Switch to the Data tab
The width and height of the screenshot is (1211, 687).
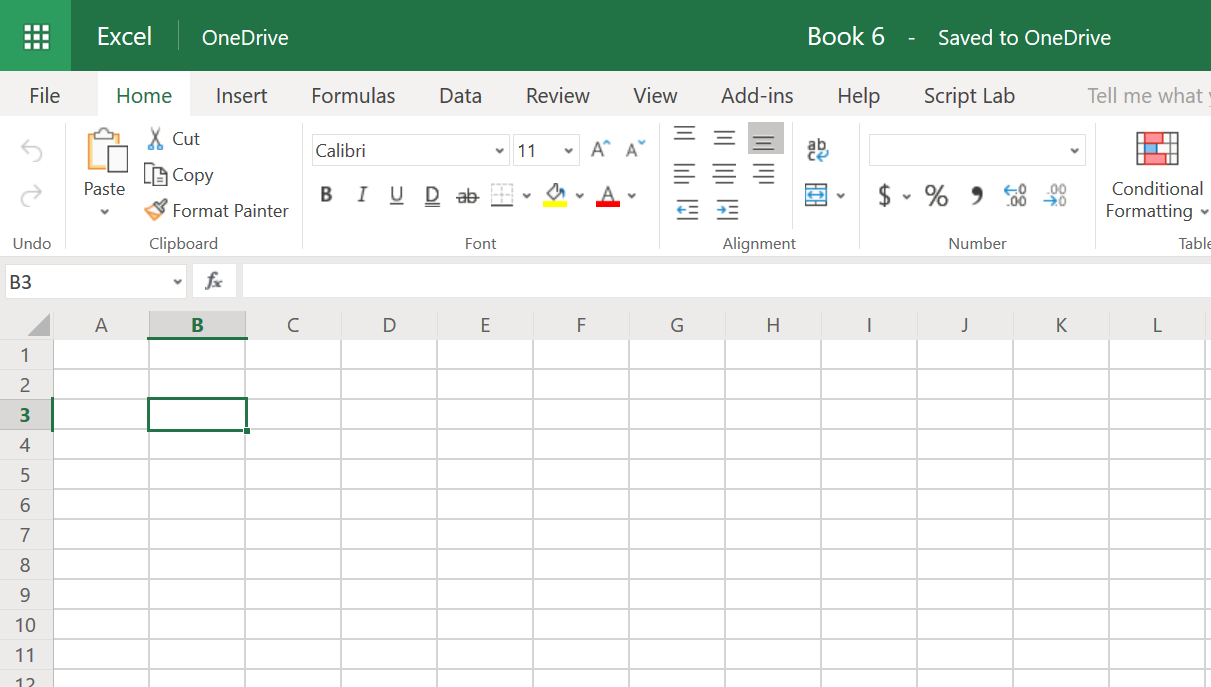tap(461, 96)
